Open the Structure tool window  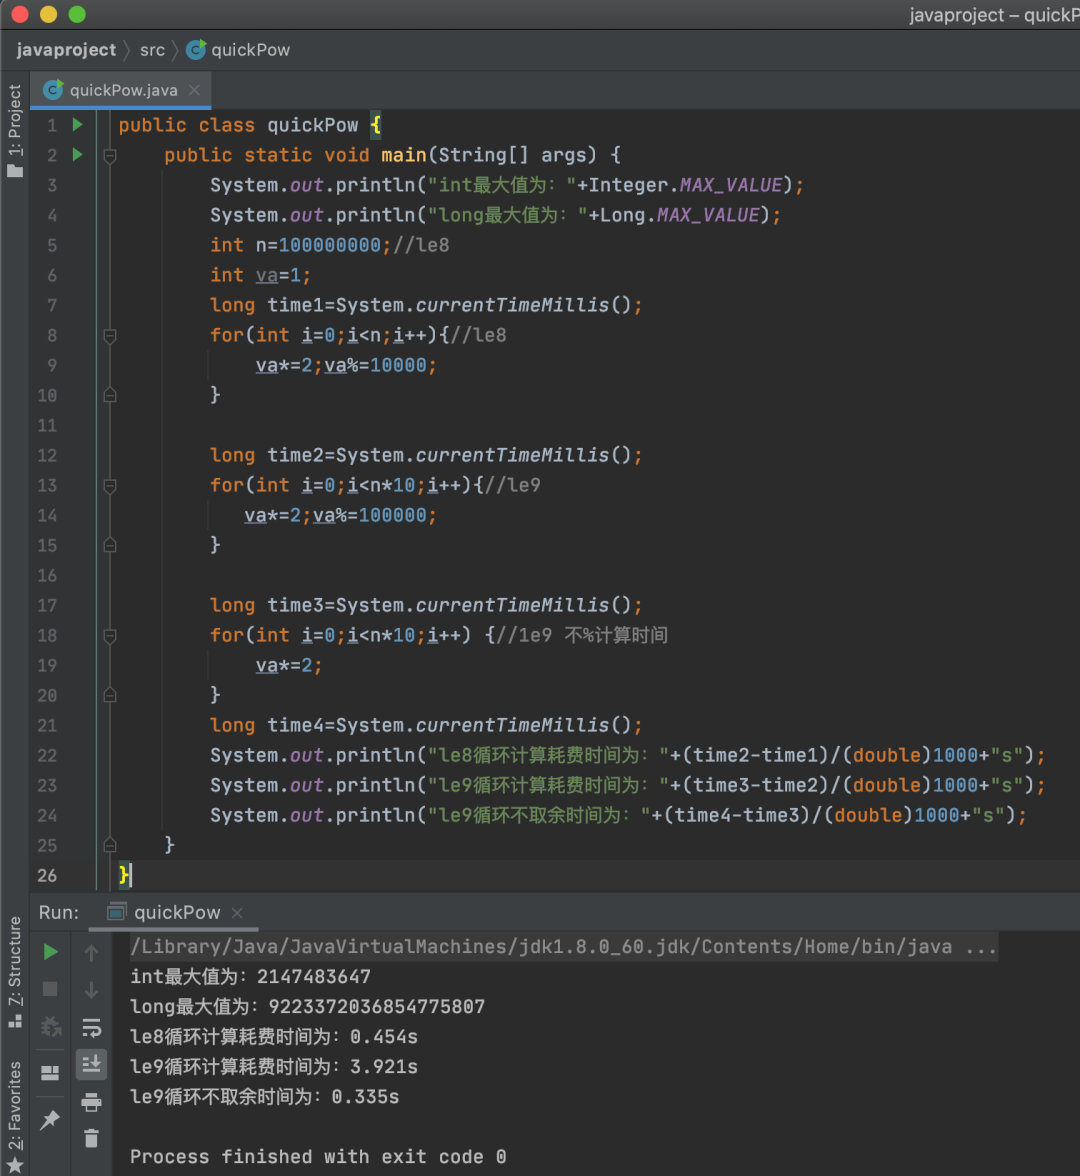coord(14,971)
